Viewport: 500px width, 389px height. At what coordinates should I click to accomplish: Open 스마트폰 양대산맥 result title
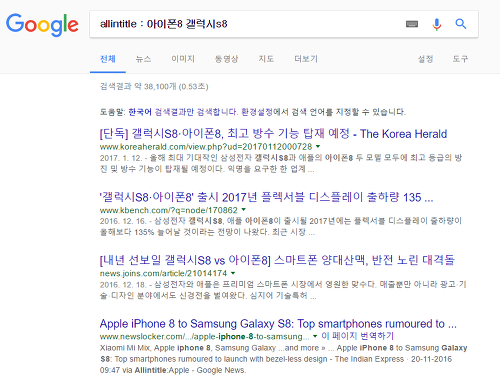coord(277,260)
